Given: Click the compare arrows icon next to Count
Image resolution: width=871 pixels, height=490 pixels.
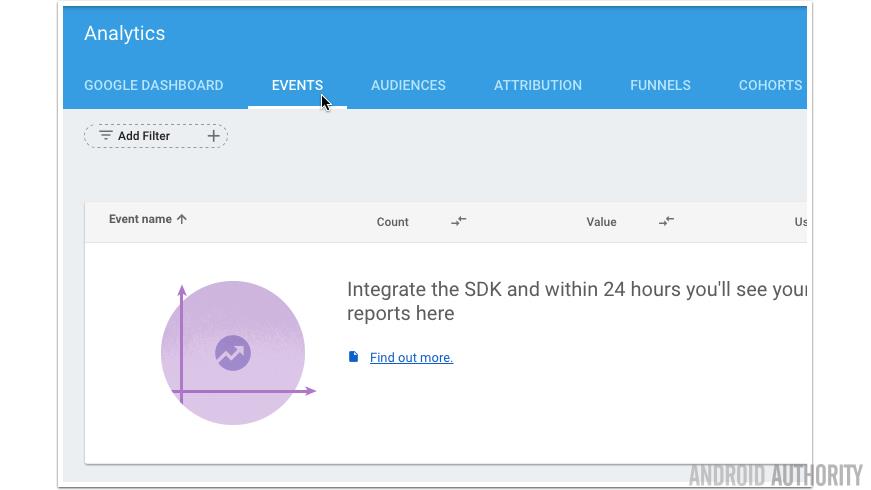Looking at the screenshot, I should click(458, 221).
